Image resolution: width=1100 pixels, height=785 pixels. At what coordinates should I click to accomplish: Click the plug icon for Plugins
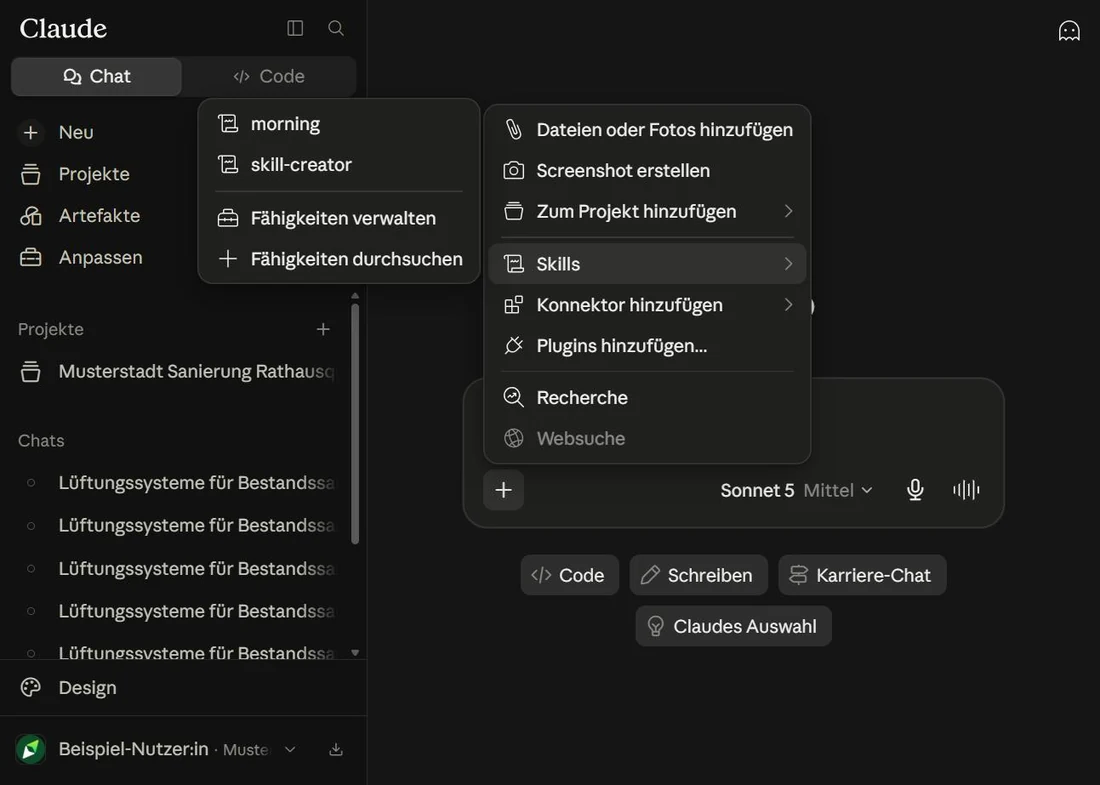514,346
